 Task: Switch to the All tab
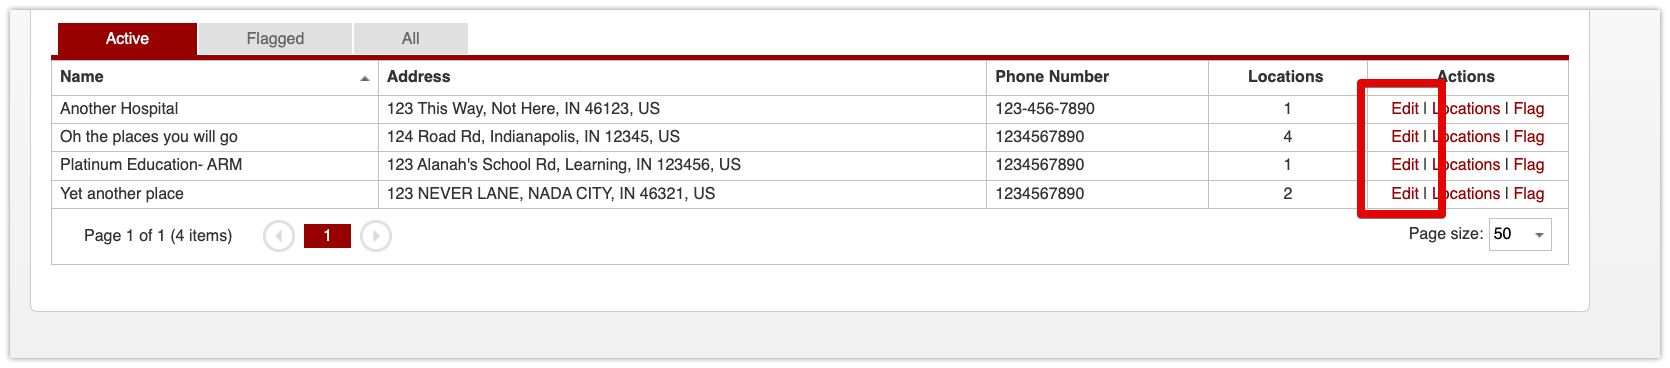tap(410, 38)
